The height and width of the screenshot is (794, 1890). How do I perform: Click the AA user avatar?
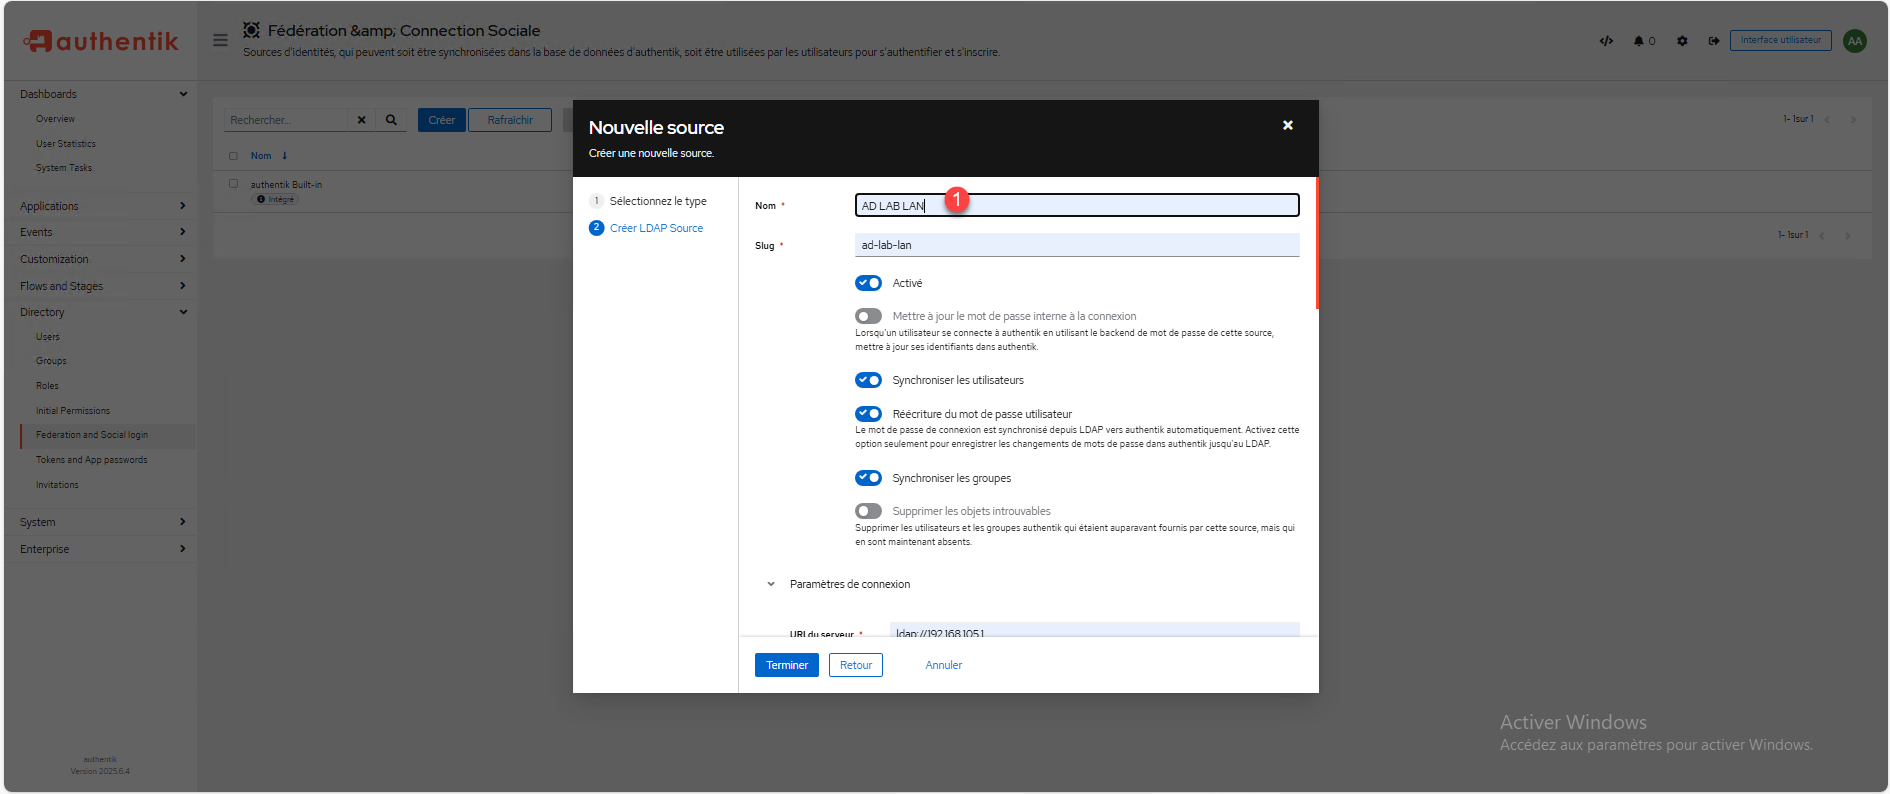coord(1855,41)
